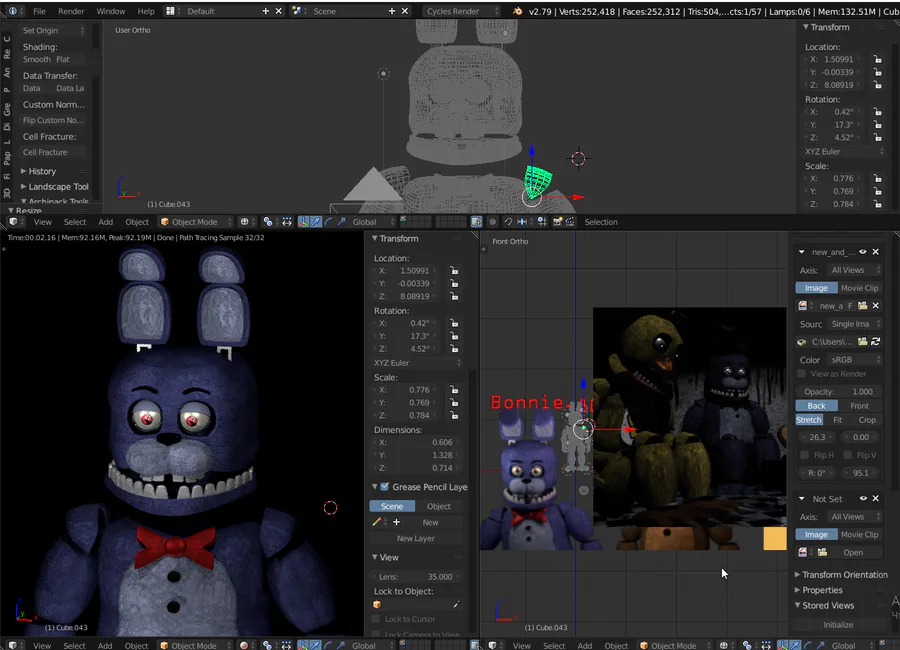Viewport: 900px width, 650px height.
Task: Select the Fit image framing option
Action: click(838, 420)
